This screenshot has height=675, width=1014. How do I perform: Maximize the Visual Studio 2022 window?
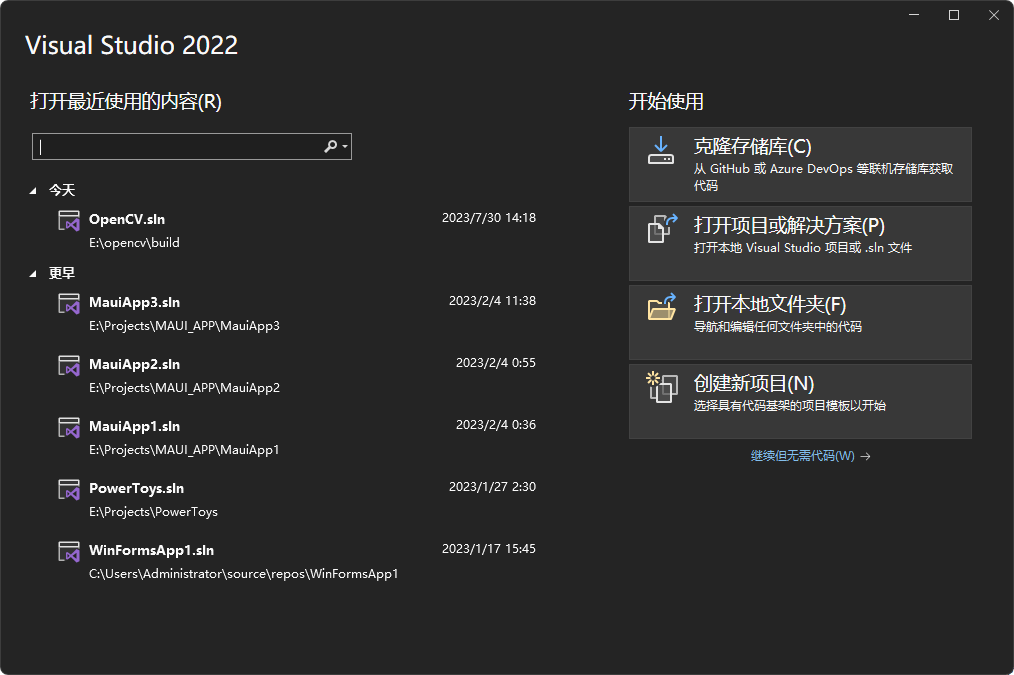954,15
